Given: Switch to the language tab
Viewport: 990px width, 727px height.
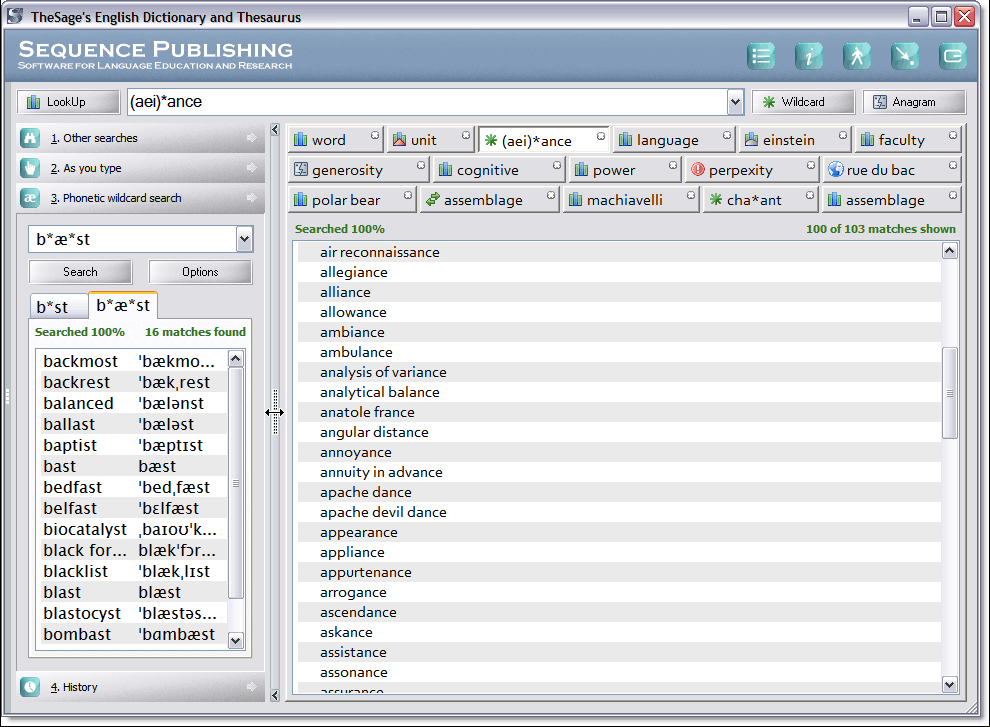Looking at the screenshot, I should pos(674,140).
